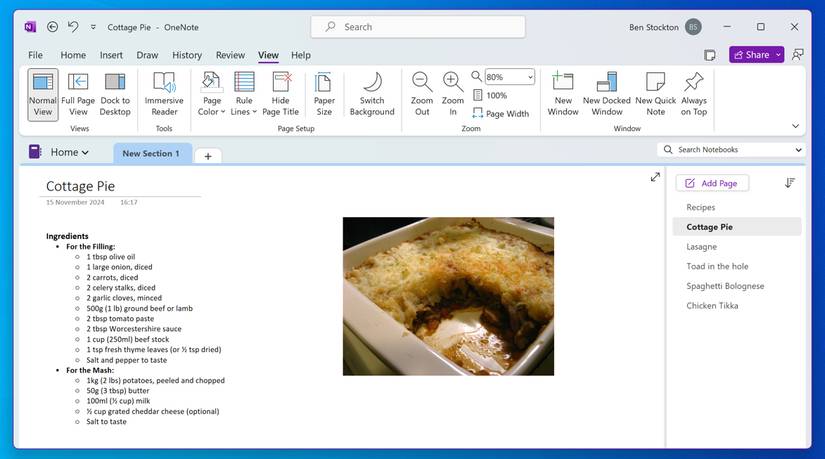This screenshot has width=825, height=459.
Task: Open Paper Size options
Action: pyautogui.click(x=324, y=95)
